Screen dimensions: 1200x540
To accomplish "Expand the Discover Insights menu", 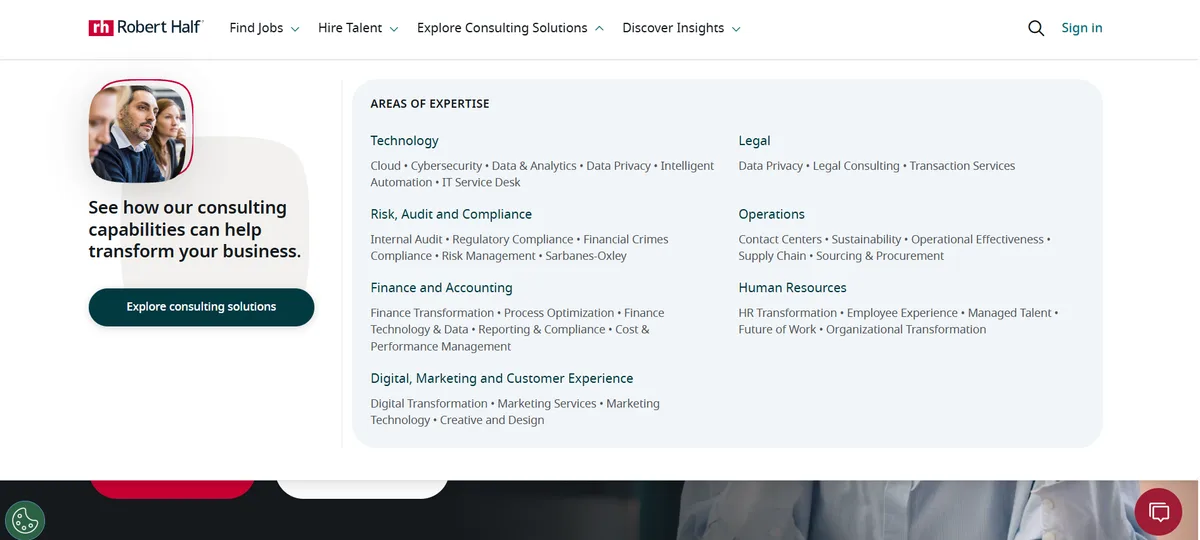I will [681, 28].
